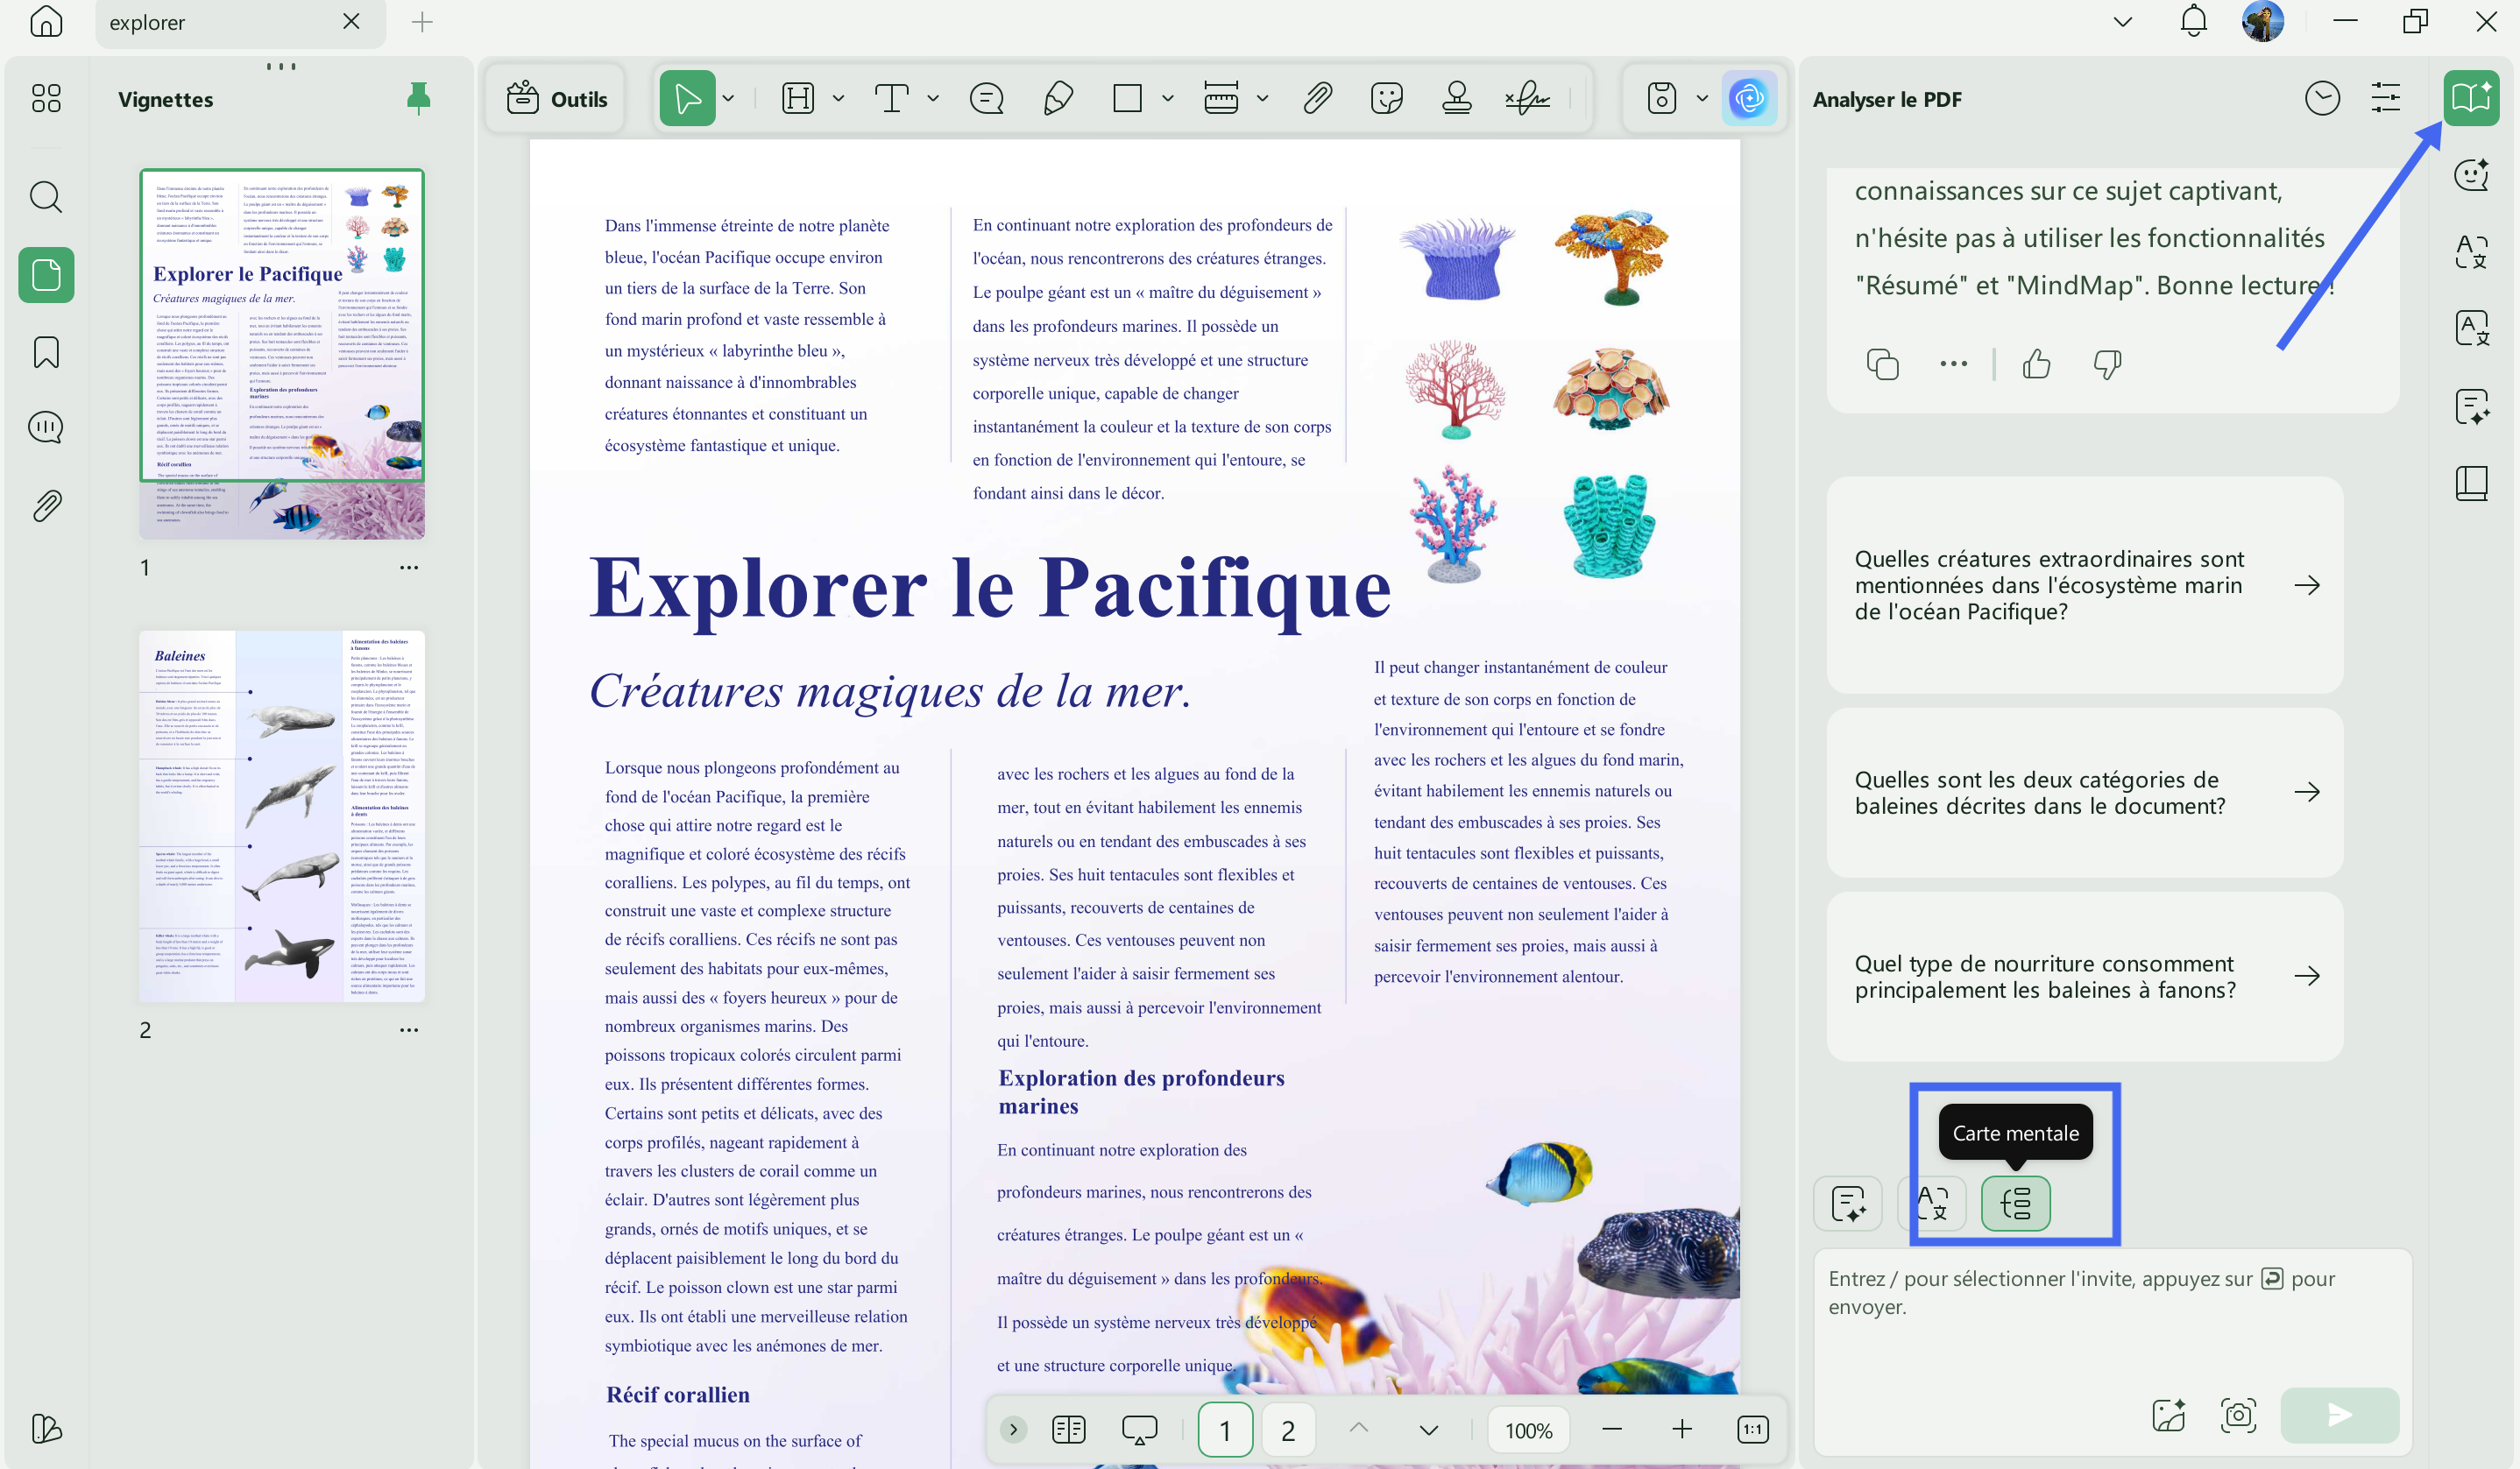Viewport: 2520px width, 1469px height.
Task: Select the stamp tool
Action: coord(1457,98)
